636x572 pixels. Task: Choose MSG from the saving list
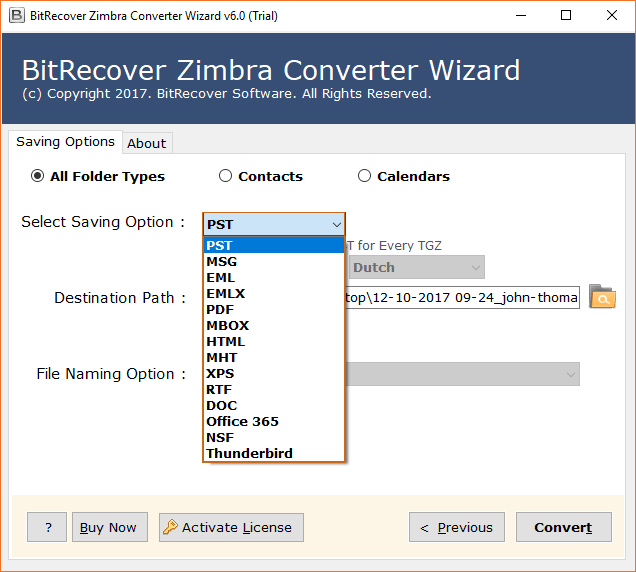(x=274, y=262)
